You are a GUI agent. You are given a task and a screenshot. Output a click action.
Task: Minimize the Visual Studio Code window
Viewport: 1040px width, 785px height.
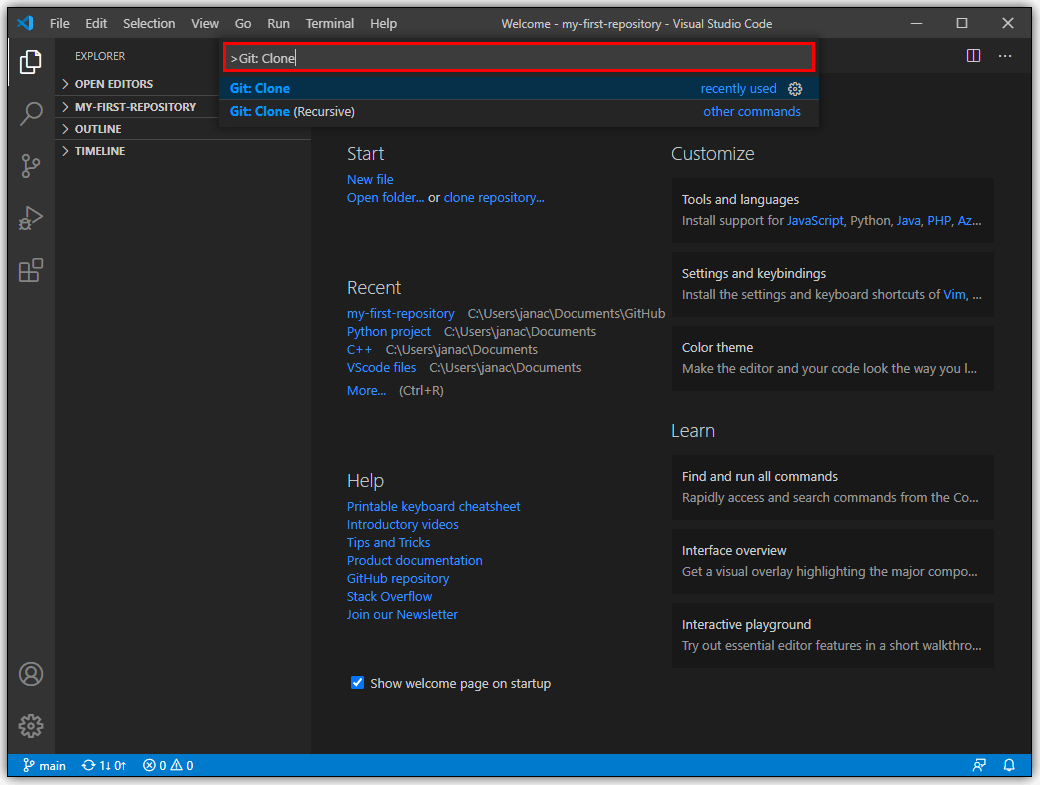pos(917,23)
